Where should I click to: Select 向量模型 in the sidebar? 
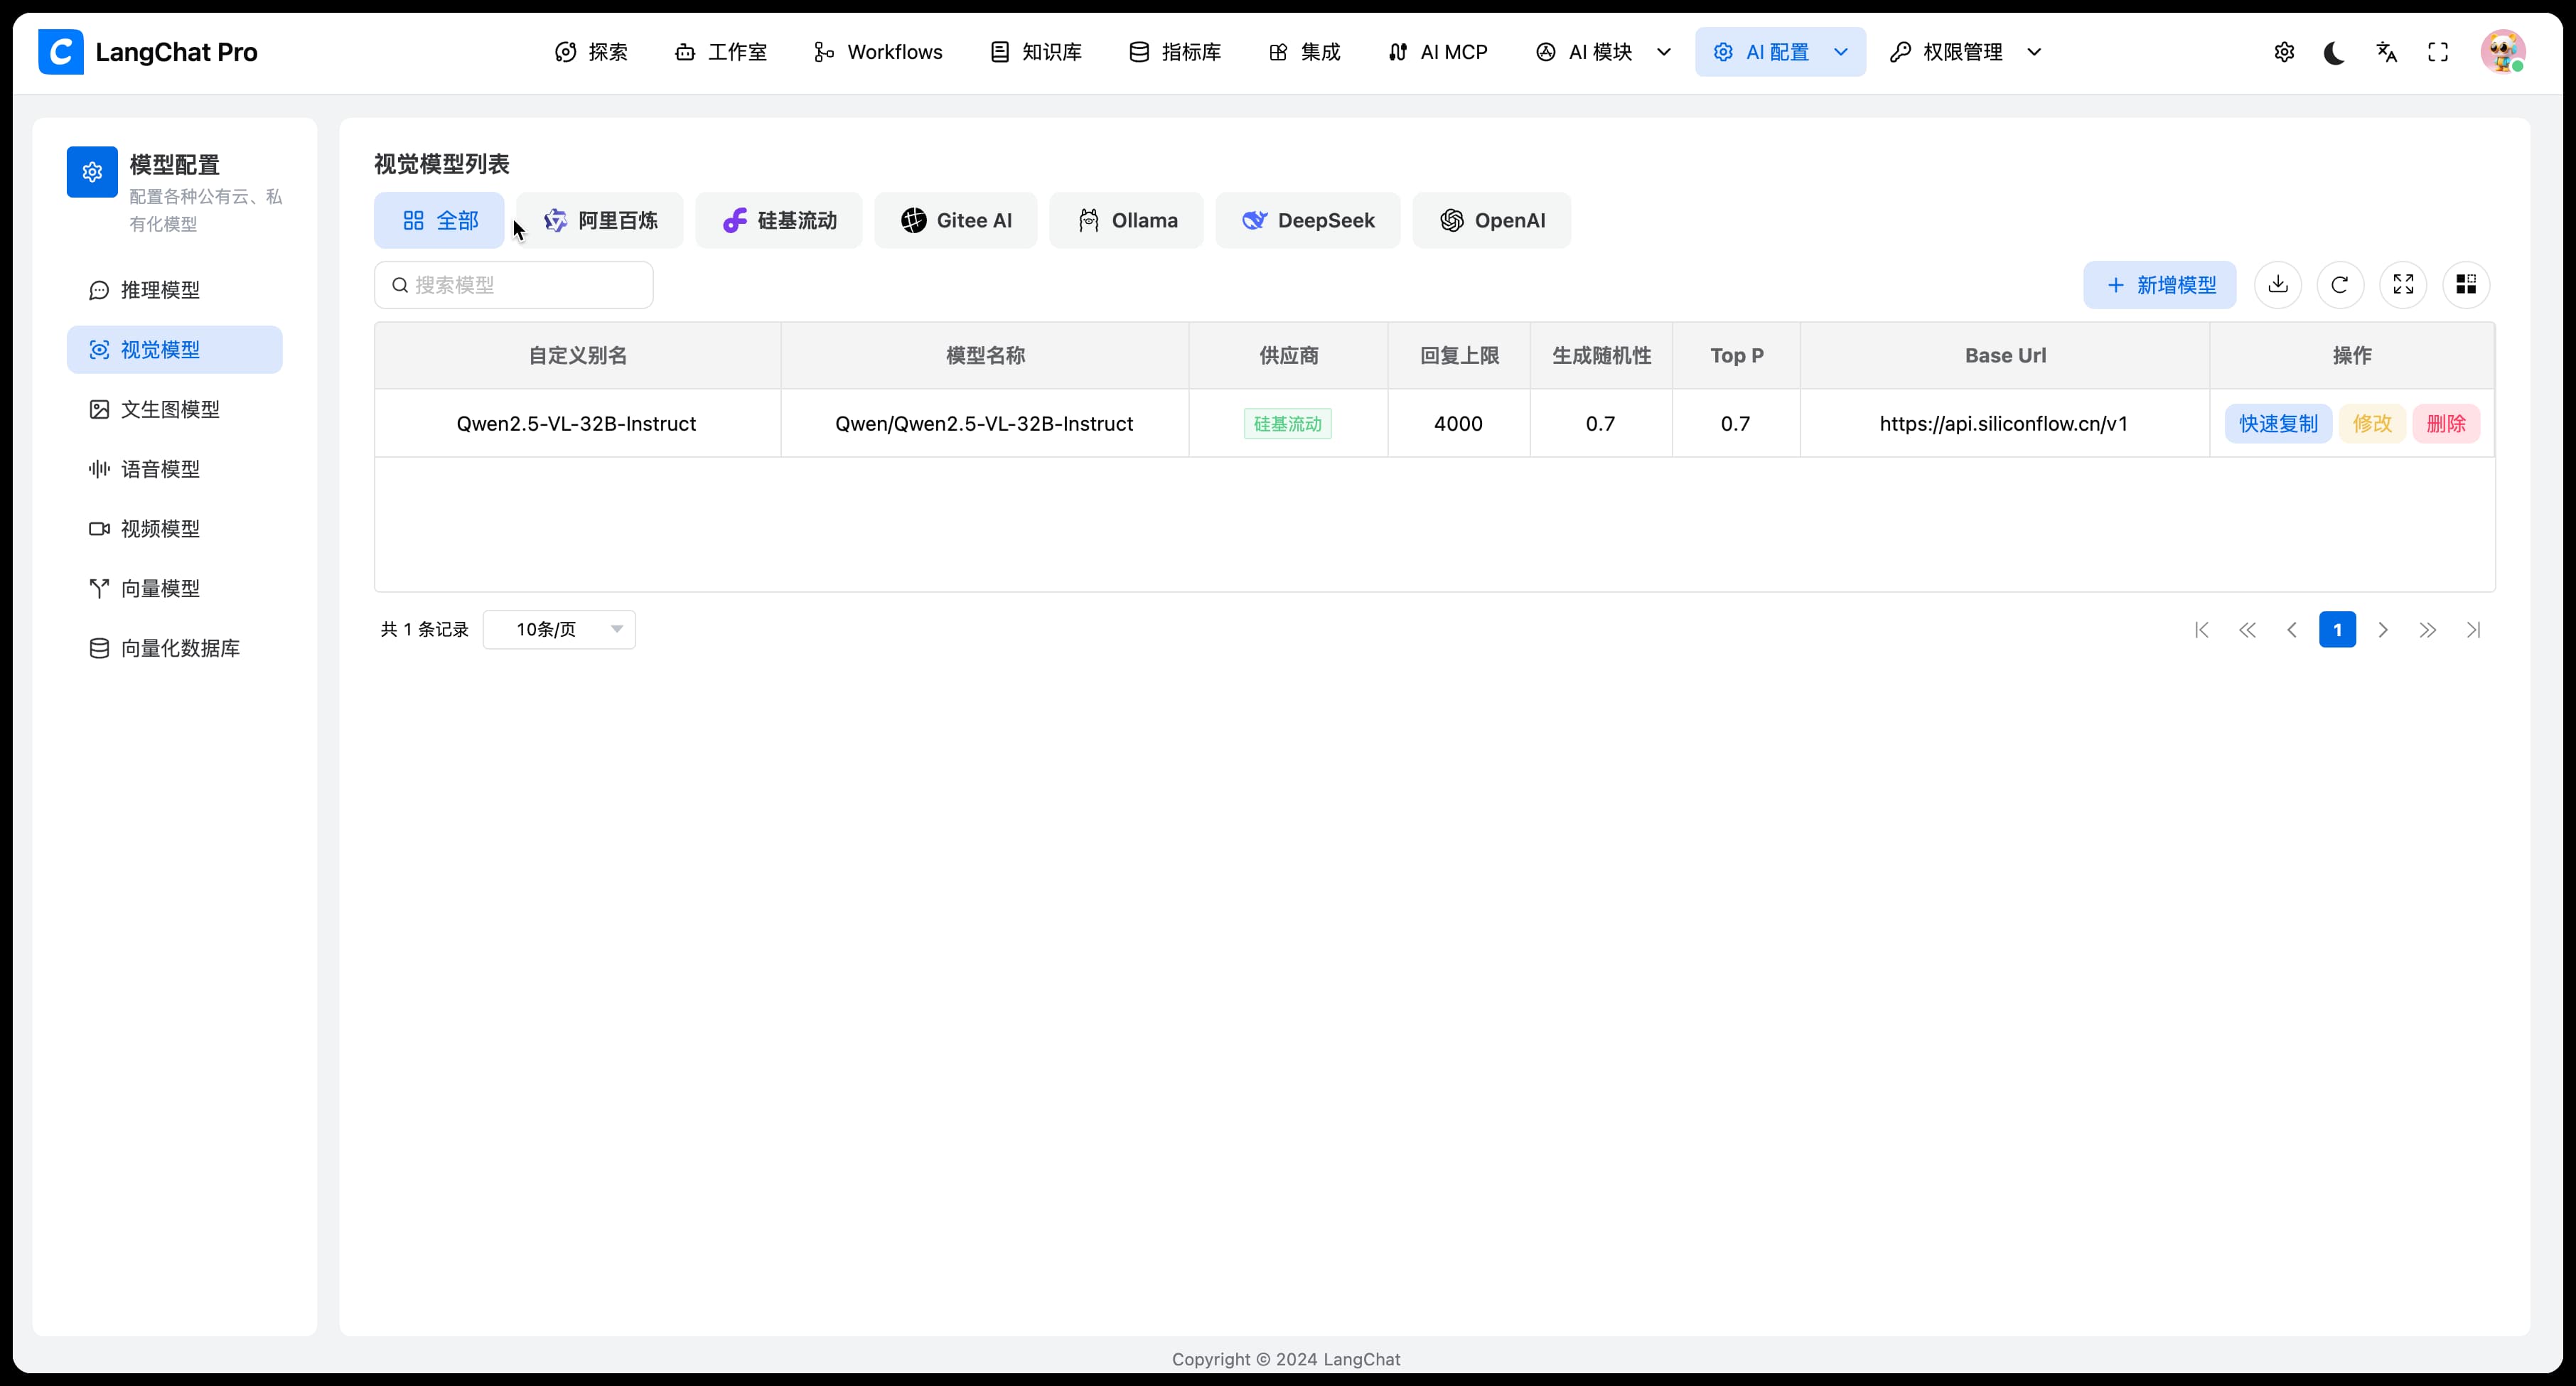click(175, 589)
